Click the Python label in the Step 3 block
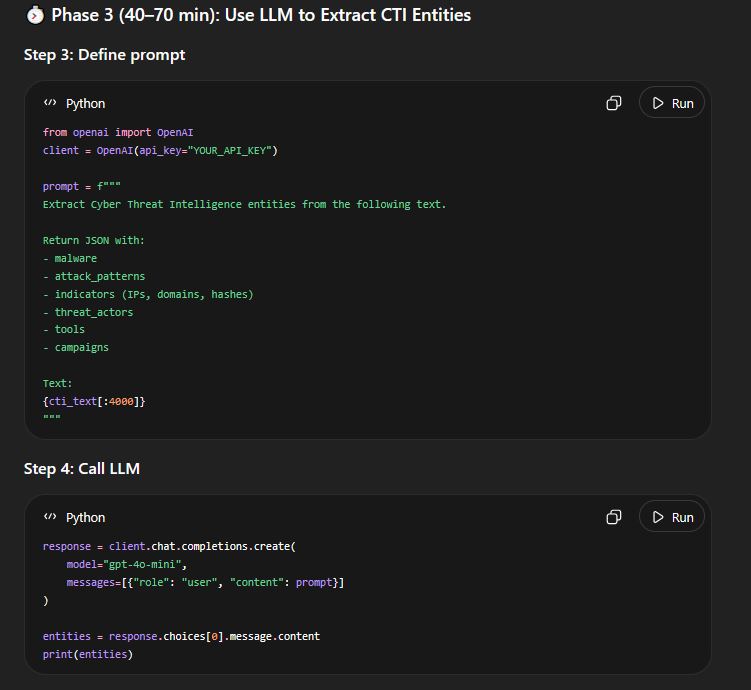 (85, 103)
